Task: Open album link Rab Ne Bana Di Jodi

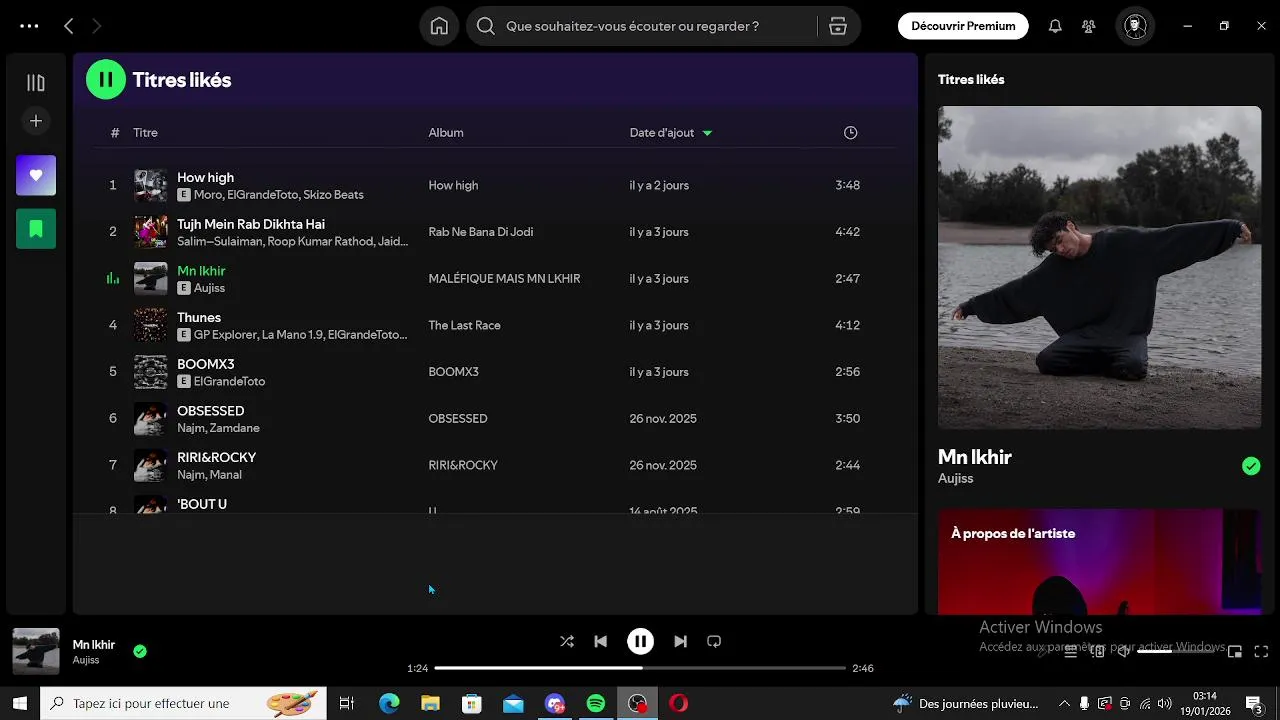Action: (x=481, y=232)
